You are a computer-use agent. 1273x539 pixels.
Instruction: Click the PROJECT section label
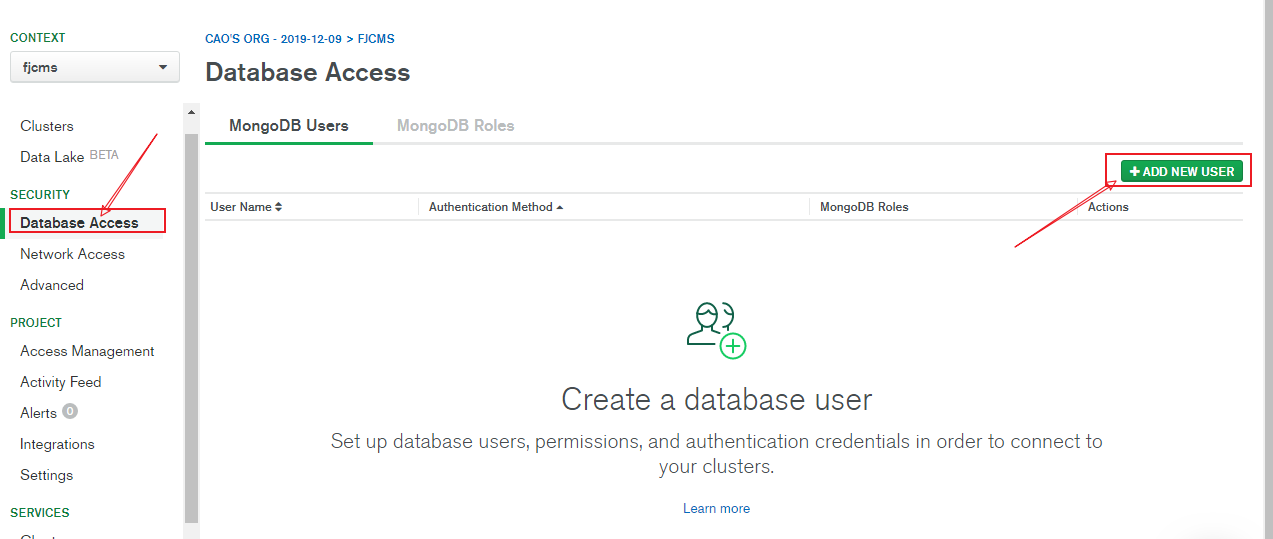click(x=36, y=323)
